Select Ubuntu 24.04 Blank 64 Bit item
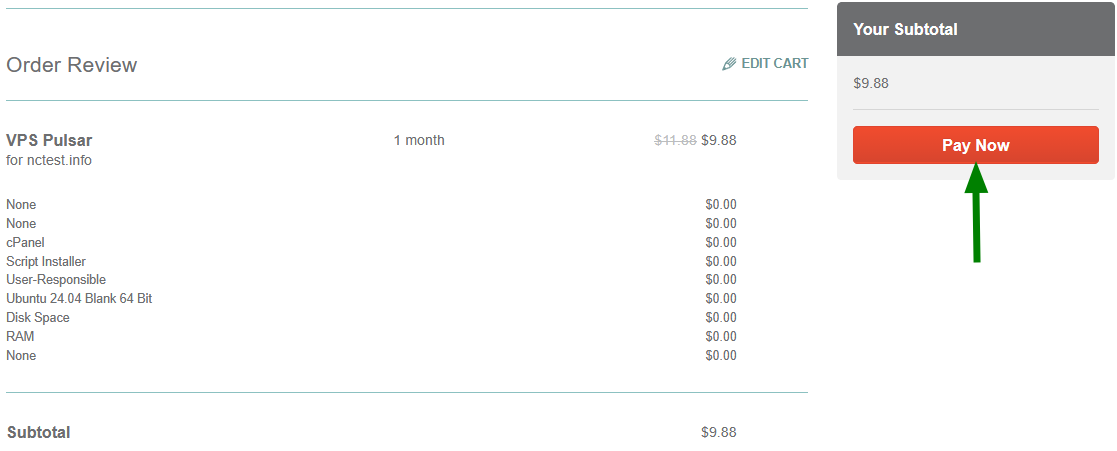Screen dimensions: 1117x451 click(x=79, y=299)
